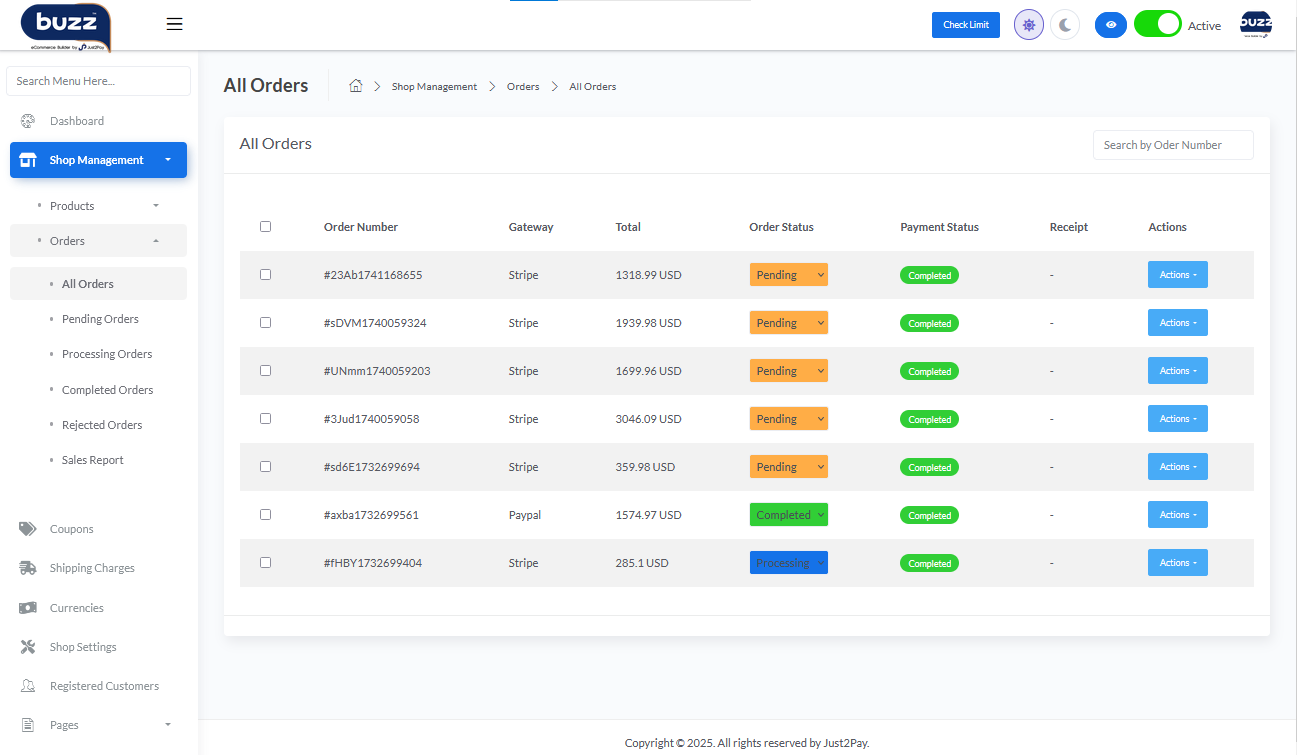The height and width of the screenshot is (755, 1297).
Task: Click the Shipping Charges truck icon
Action: click(28, 568)
